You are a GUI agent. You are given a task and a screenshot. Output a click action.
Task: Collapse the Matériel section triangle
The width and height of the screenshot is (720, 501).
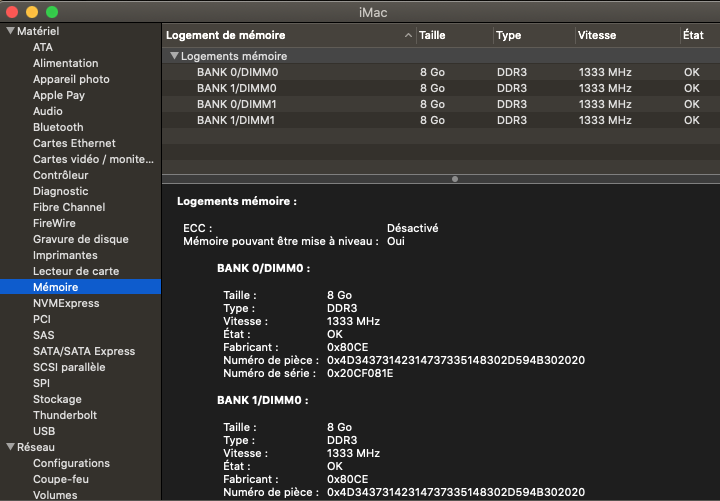click(10, 31)
